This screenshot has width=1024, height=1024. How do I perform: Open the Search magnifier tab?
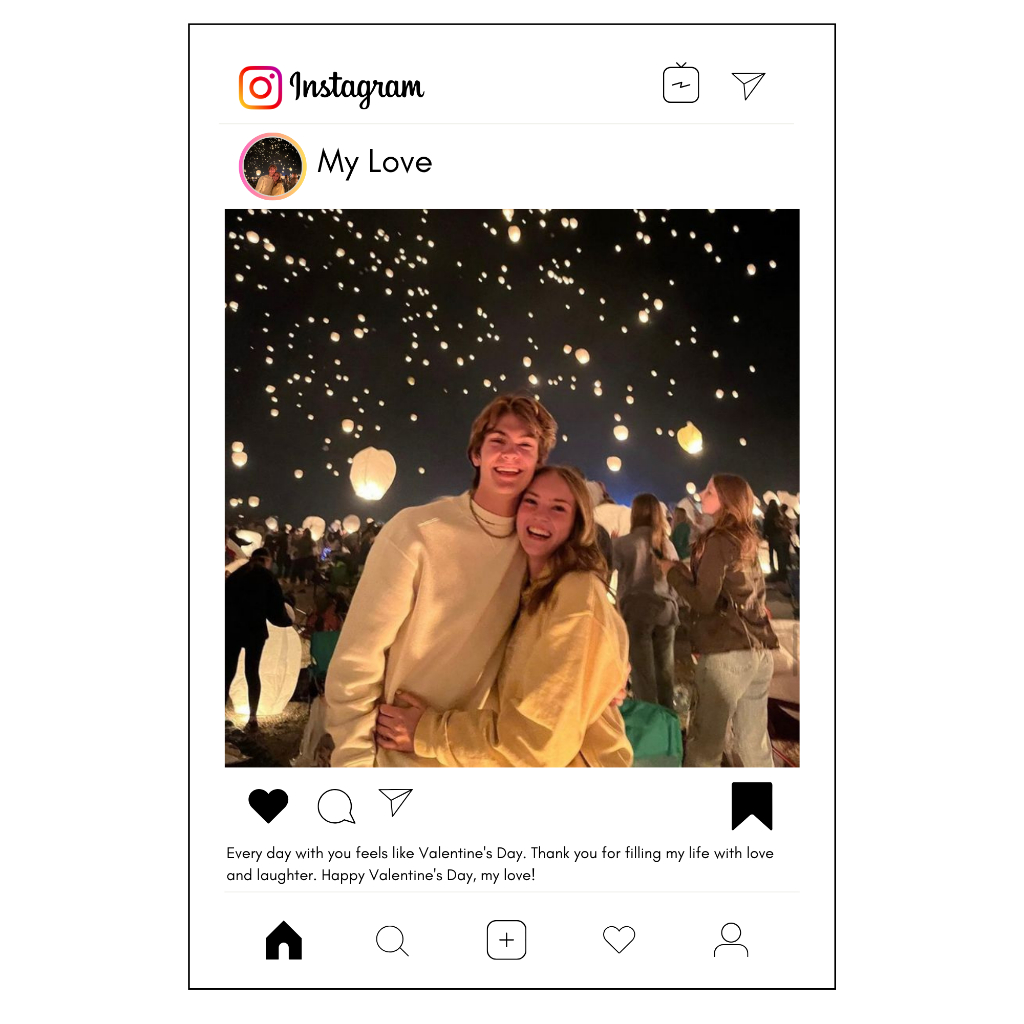(392, 941)
